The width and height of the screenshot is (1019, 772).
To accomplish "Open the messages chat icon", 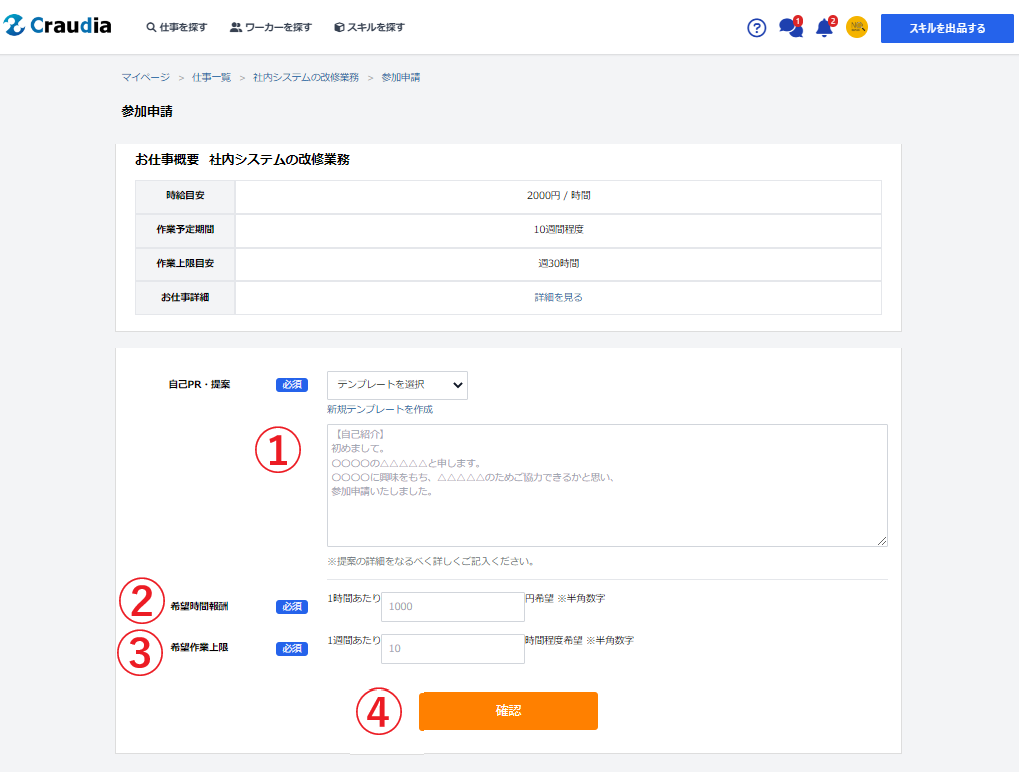I will [x=790, y=28].
